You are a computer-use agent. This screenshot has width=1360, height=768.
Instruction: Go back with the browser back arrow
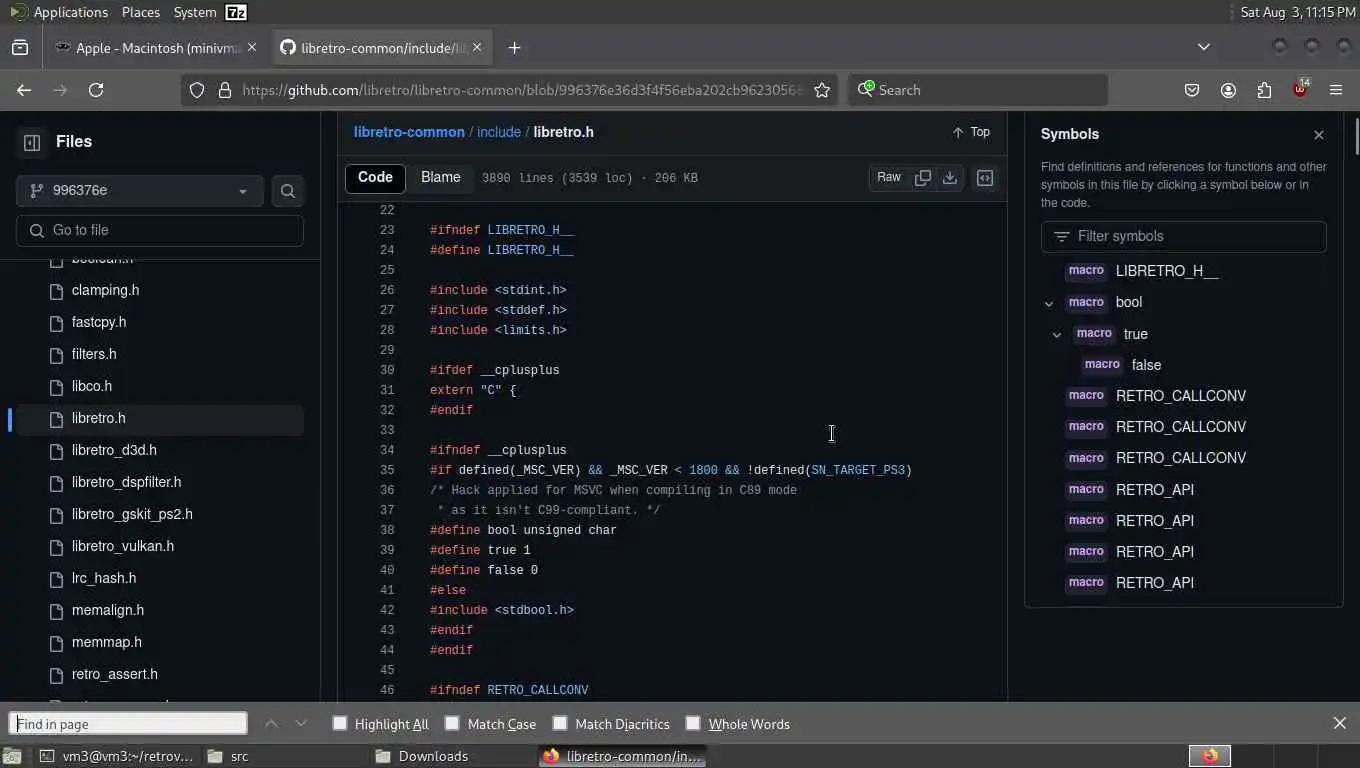(24, 90)
